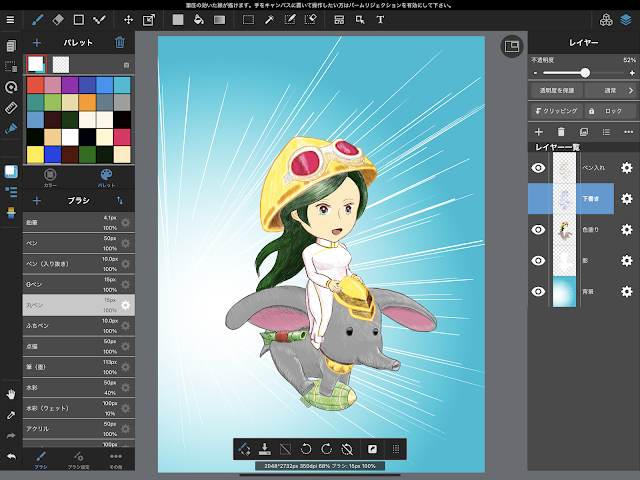Toggle the クリッピング button
Screen dimensions: 640x480
click(x=557, y=111)
